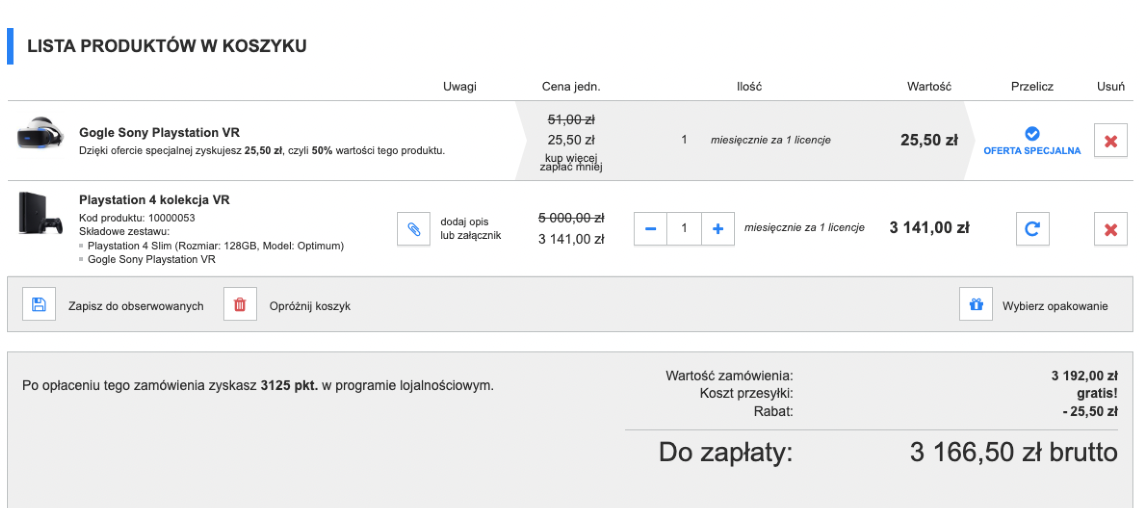This screenshot has width=1140, height=508.
Task: Click the crossed-out price 5 000,00 zł
Action: pos(571,217)
